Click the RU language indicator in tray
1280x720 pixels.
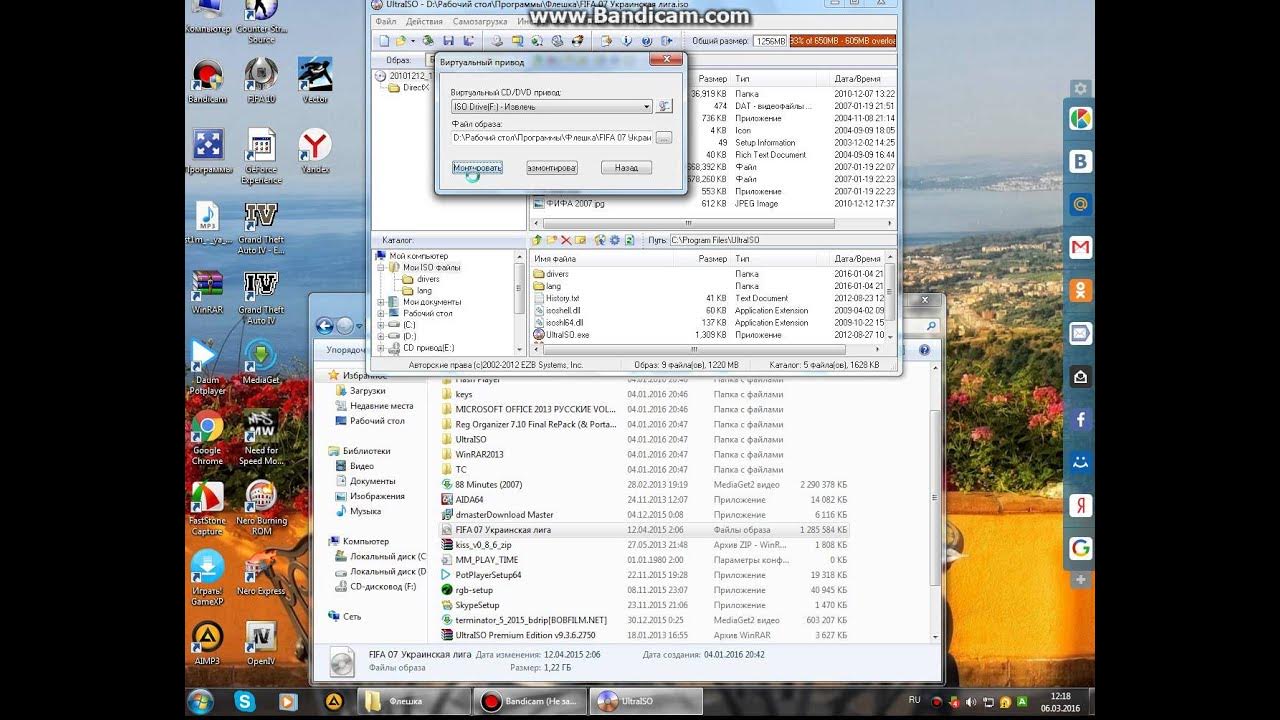(x=914, y=699)
